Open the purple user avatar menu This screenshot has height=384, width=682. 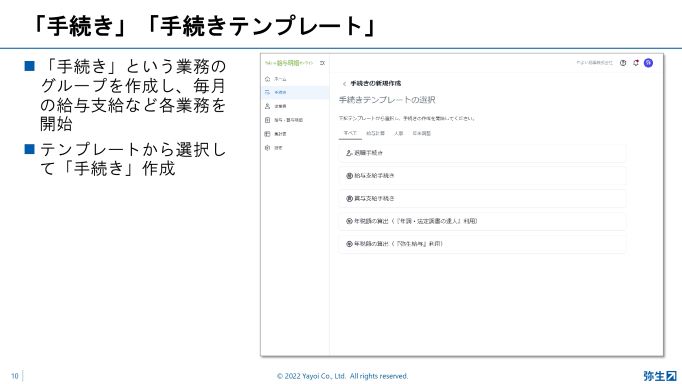pos(648,63)
